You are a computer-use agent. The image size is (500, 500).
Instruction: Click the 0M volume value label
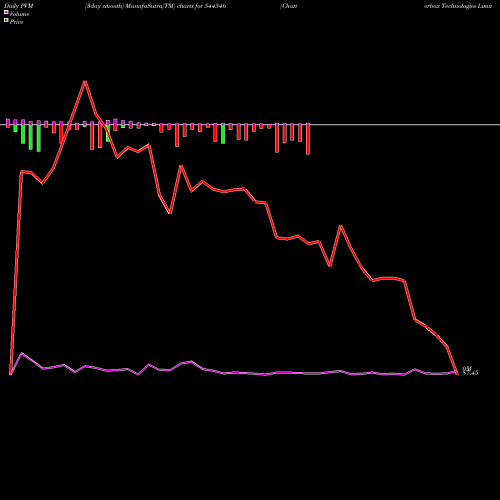click(x=467, y=369)
